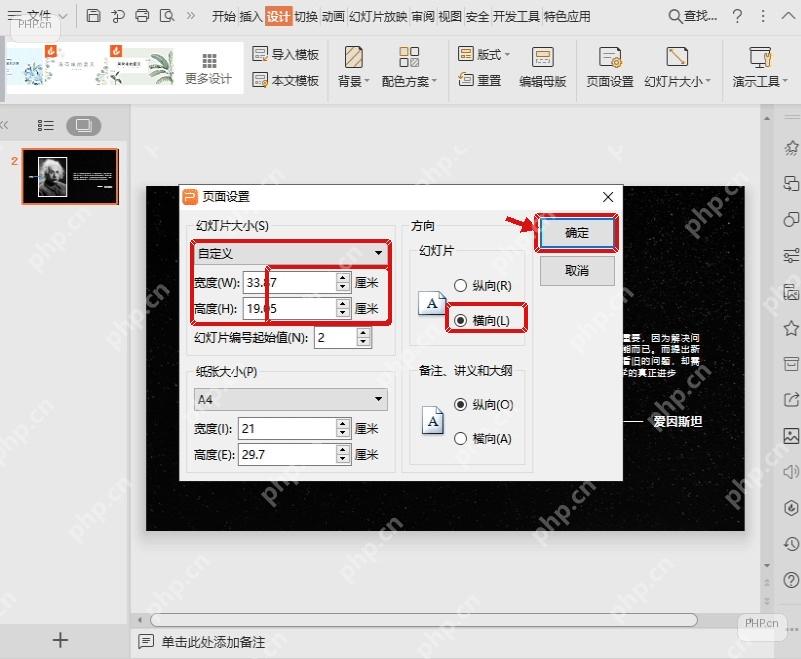Click the speaker audio icon in right sidebar
This screenshot has width=801, height=659.
click(791, 472)
